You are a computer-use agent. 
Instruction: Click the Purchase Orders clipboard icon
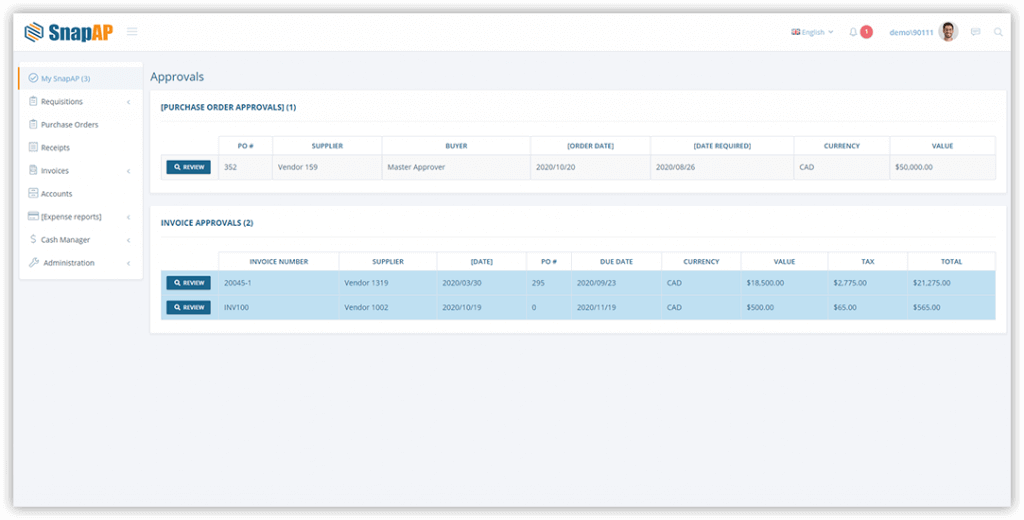pyautogui.click(x=33, y=124)
